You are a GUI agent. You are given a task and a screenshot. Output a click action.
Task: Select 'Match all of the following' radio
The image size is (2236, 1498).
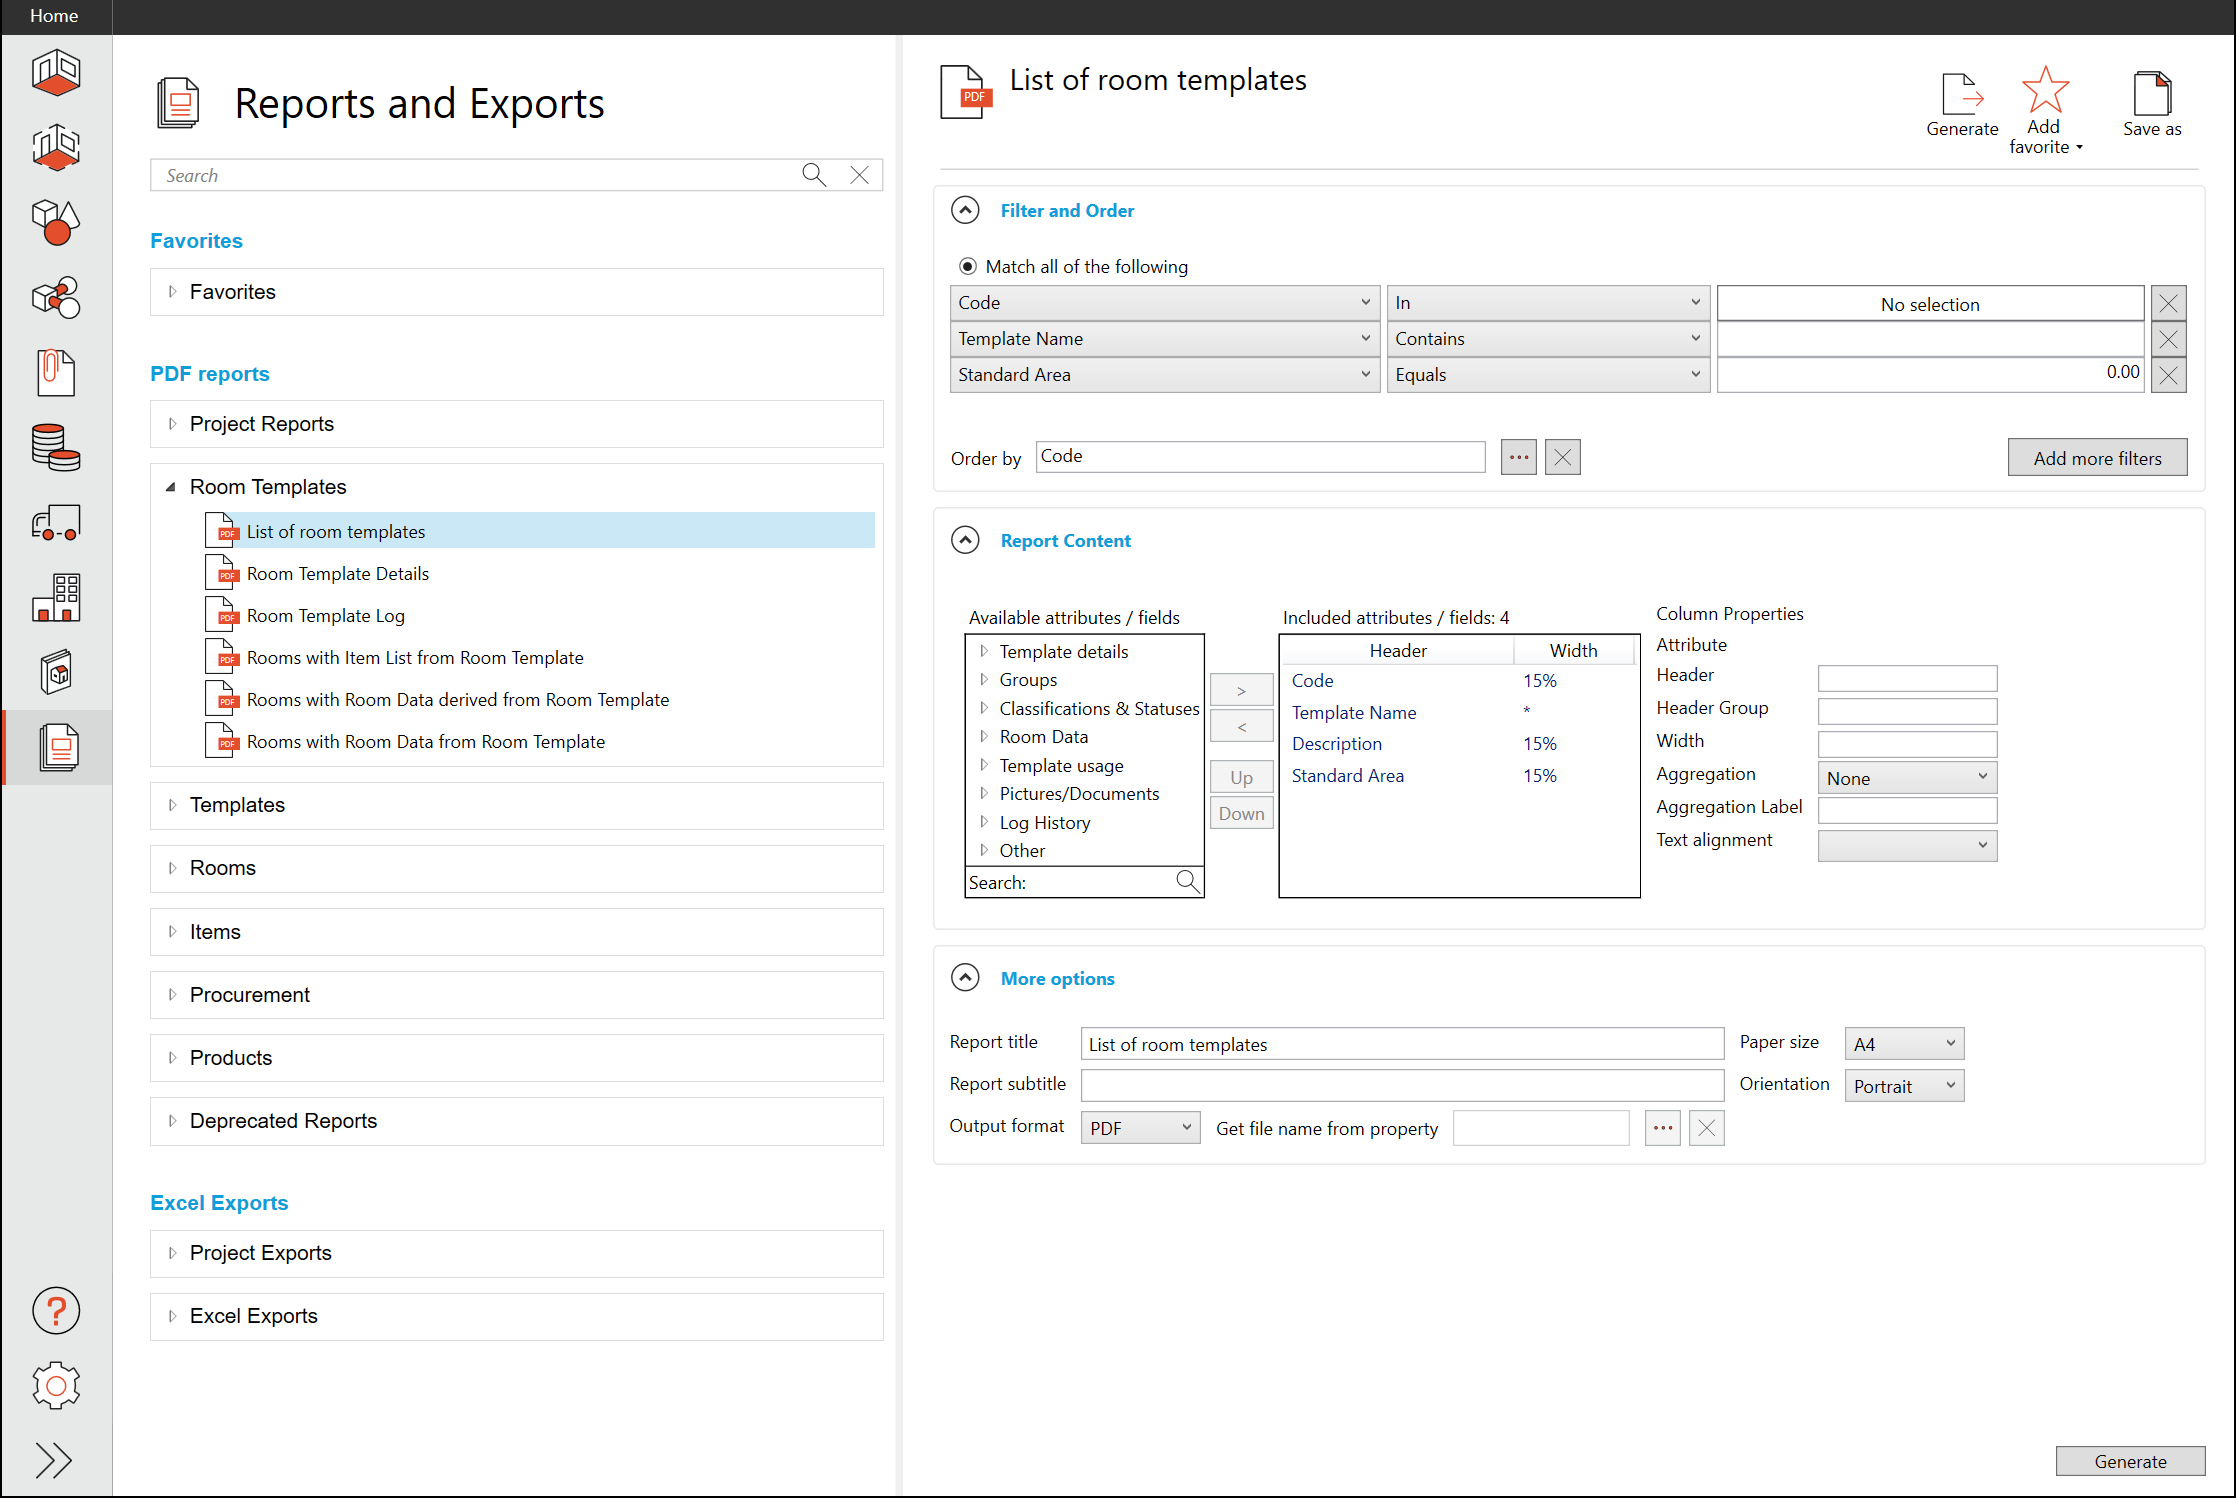(x=967, y=267)
